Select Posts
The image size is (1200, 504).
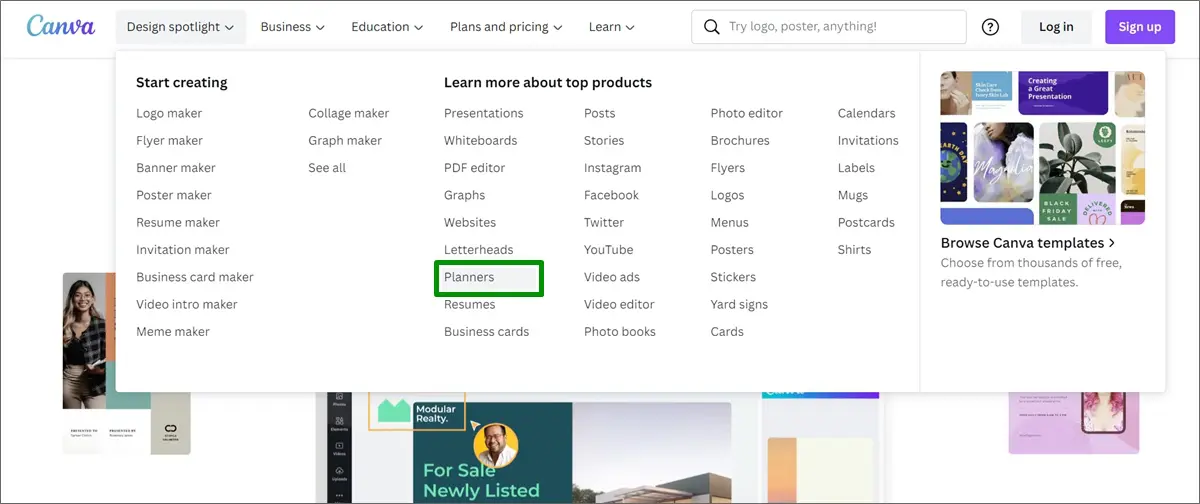coord(600,113)
